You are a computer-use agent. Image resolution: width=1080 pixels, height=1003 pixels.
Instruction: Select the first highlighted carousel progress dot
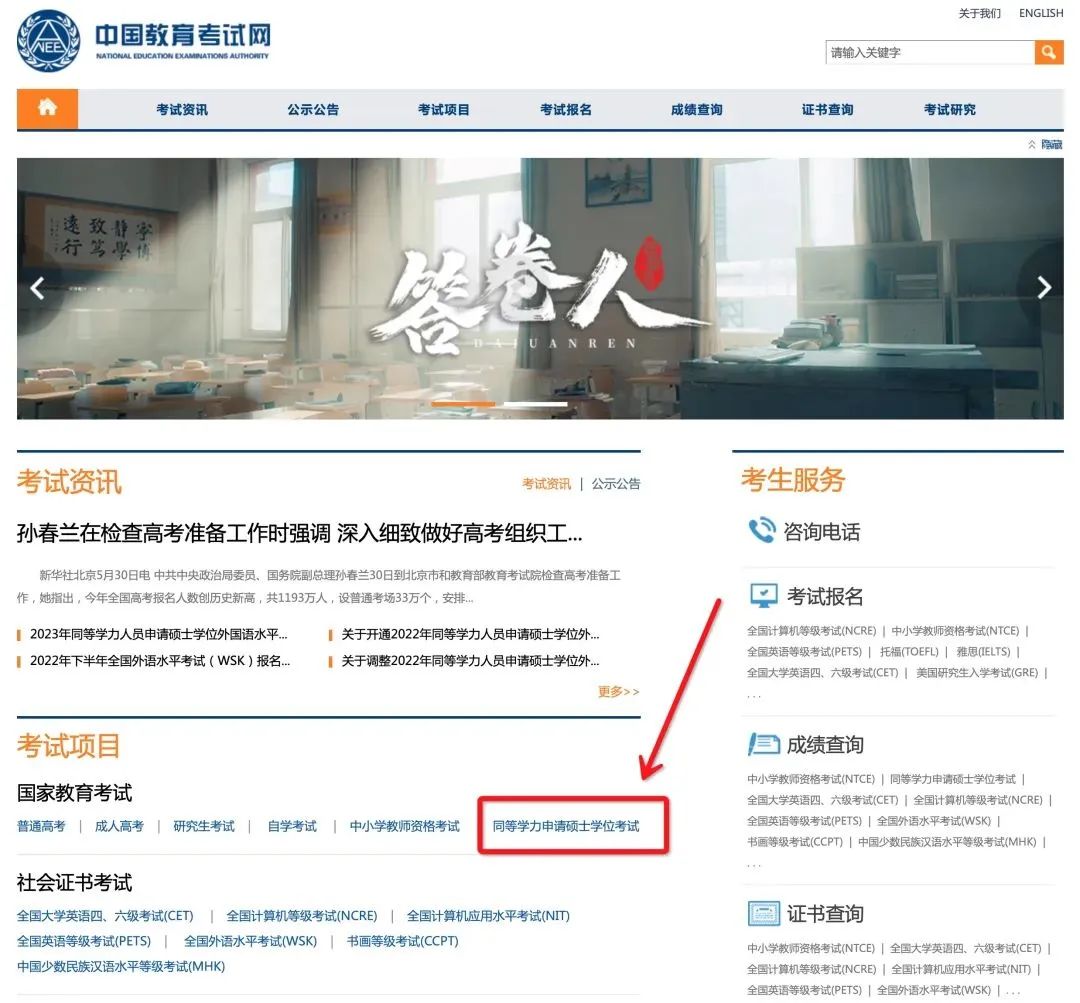[x=465, y=404]
